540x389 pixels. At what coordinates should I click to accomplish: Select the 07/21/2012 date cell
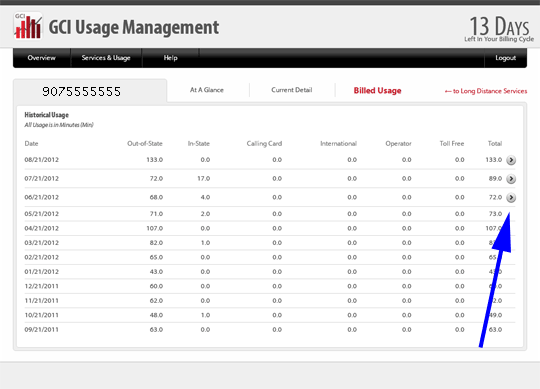(42, 179)
